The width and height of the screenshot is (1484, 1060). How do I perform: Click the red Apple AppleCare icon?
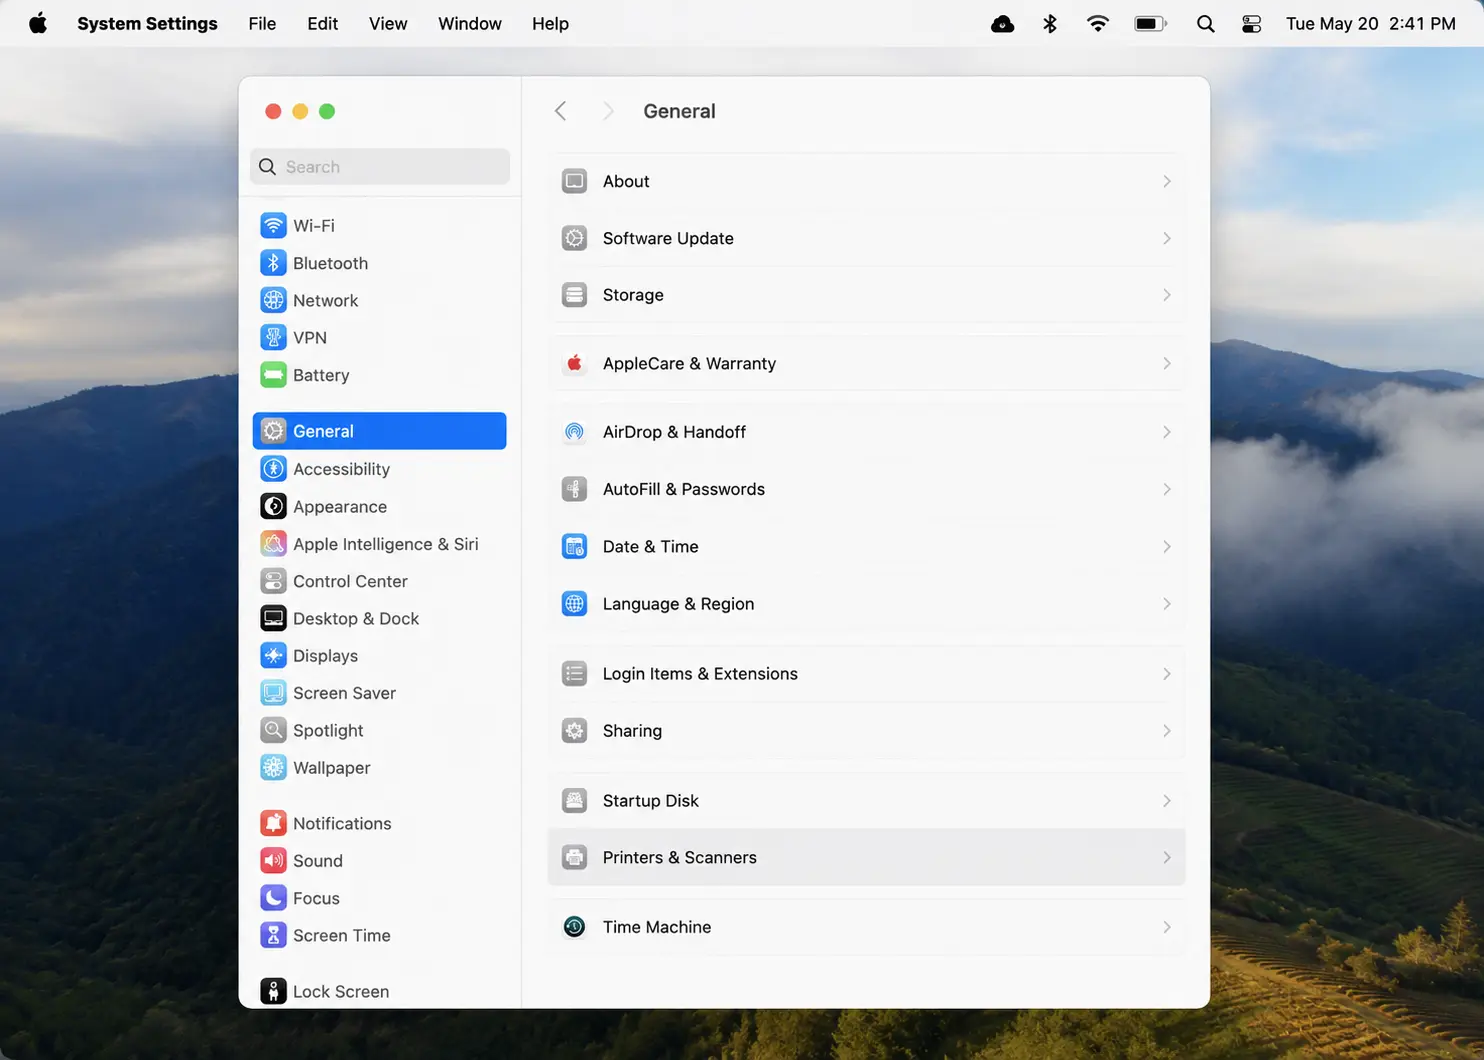click(x=574, y=364)
